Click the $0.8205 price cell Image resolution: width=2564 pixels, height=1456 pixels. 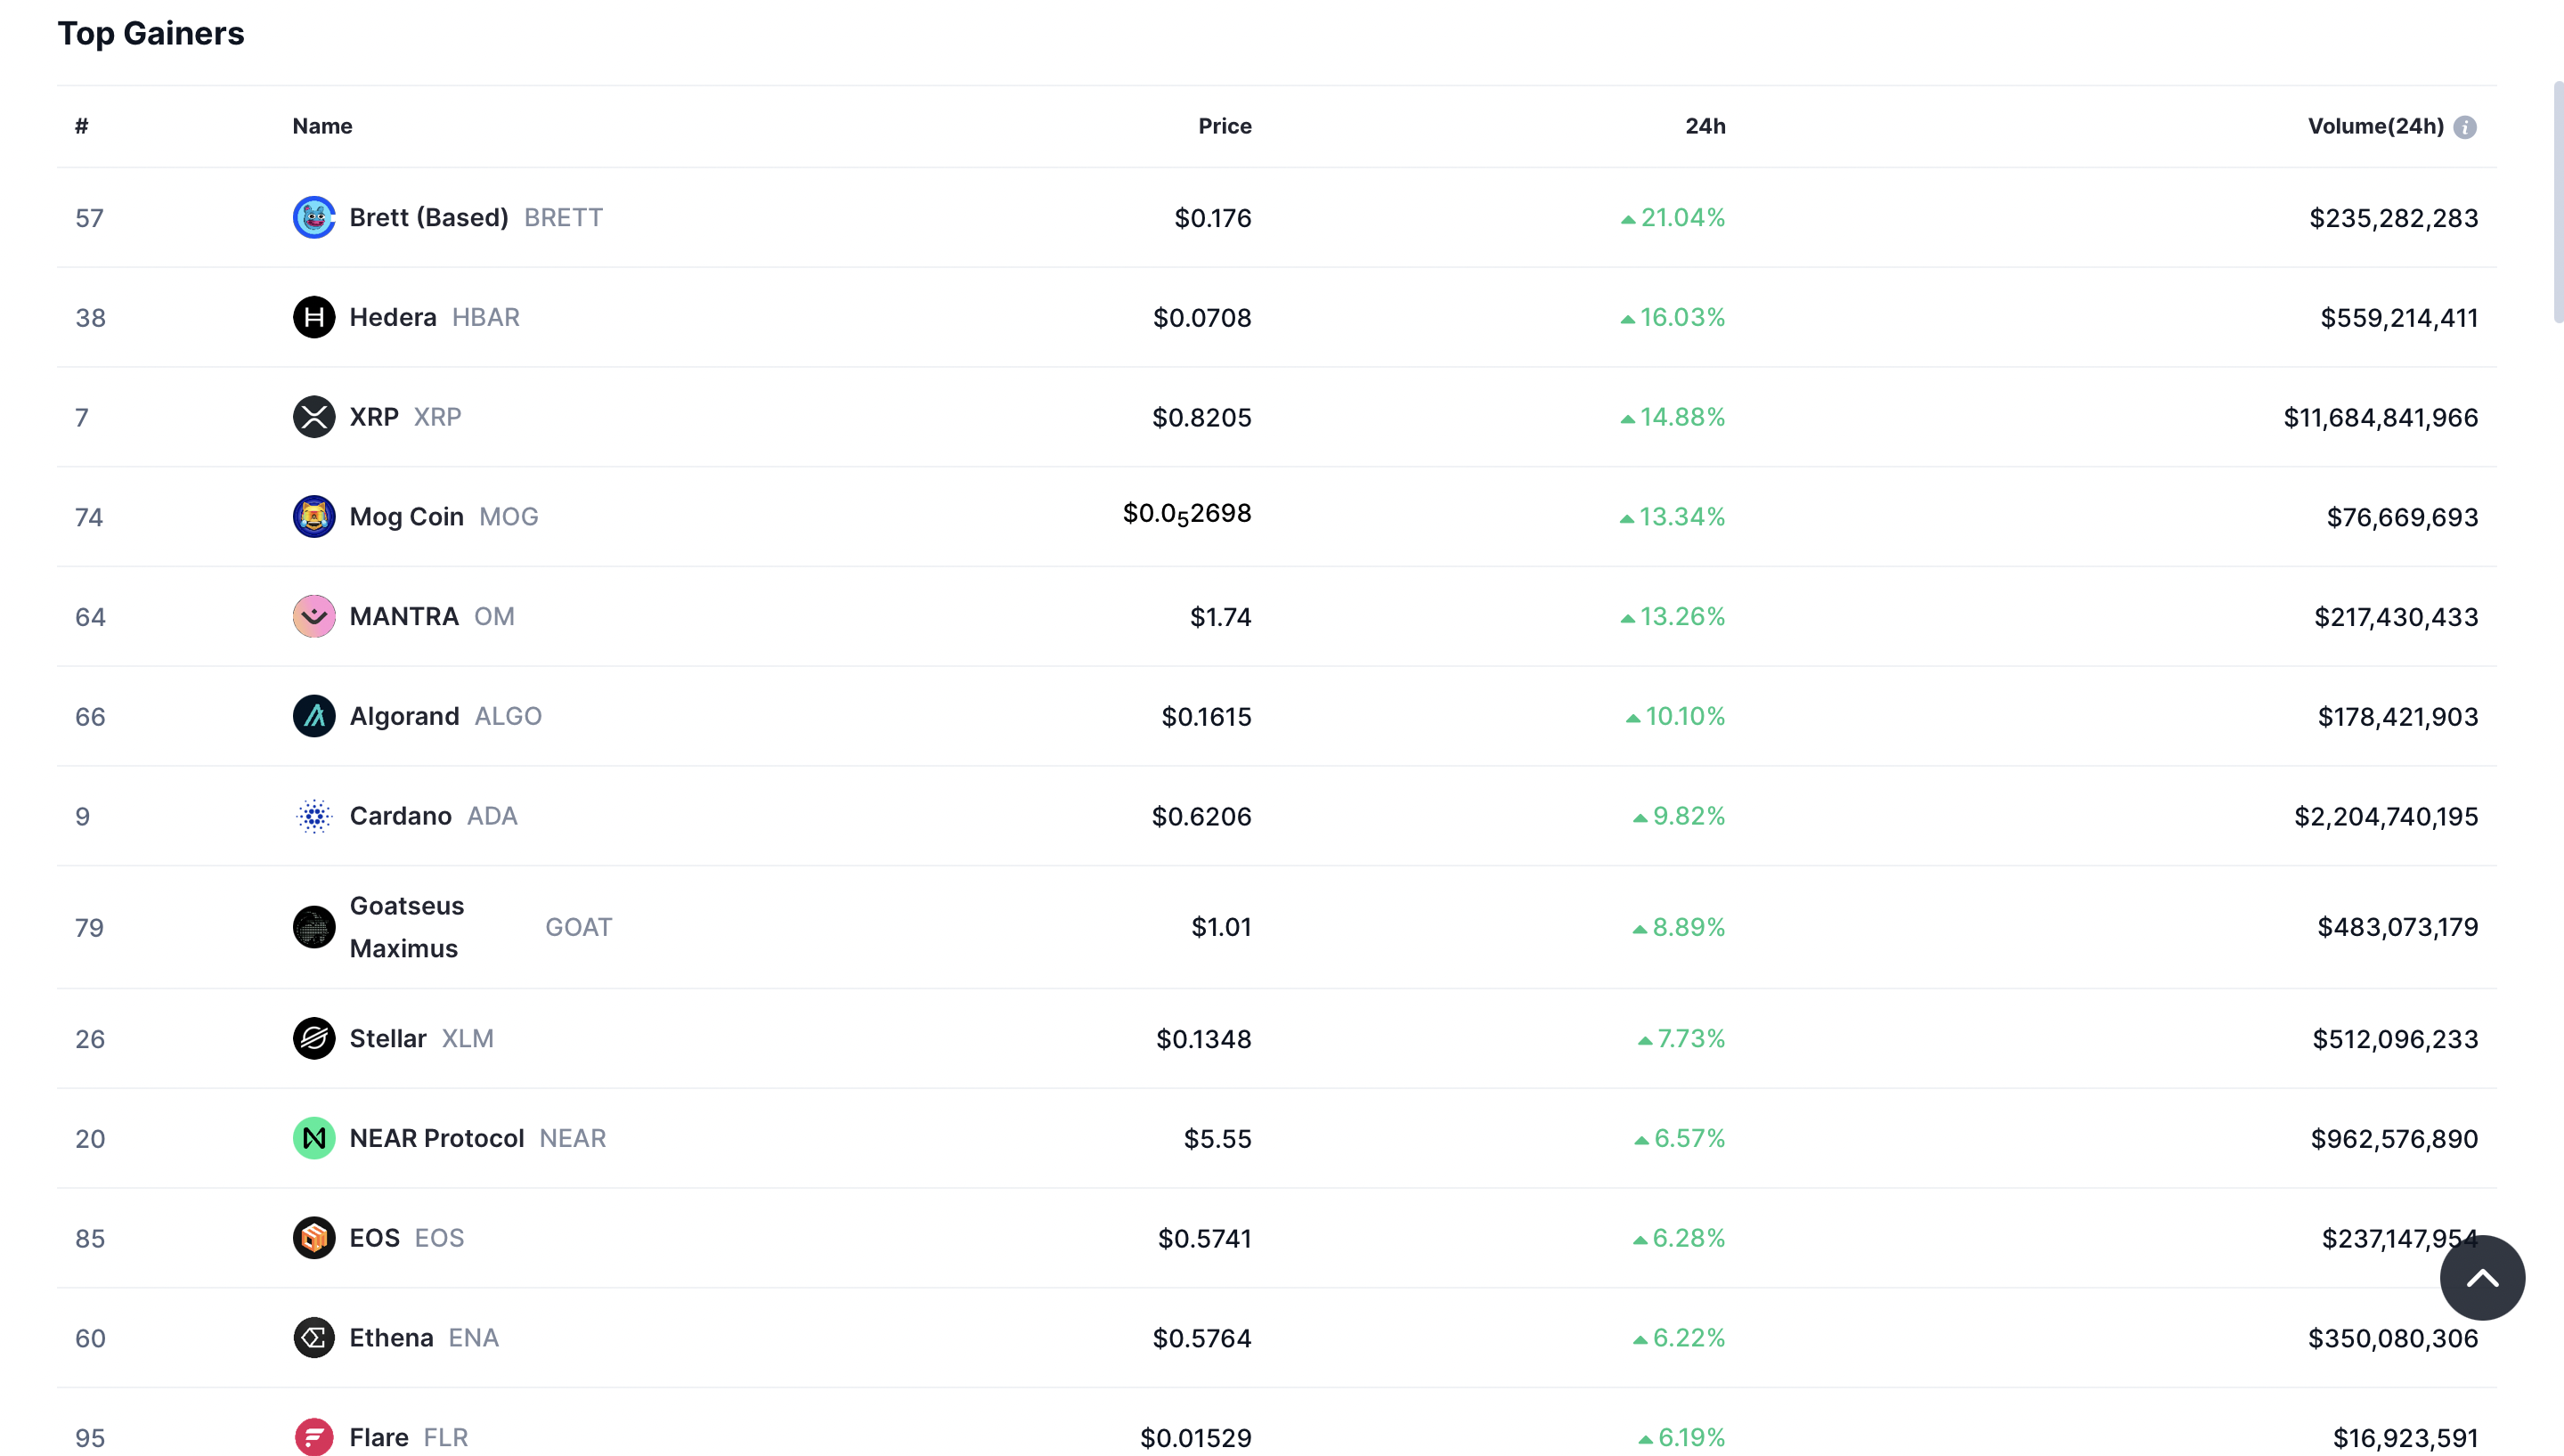1201,418
